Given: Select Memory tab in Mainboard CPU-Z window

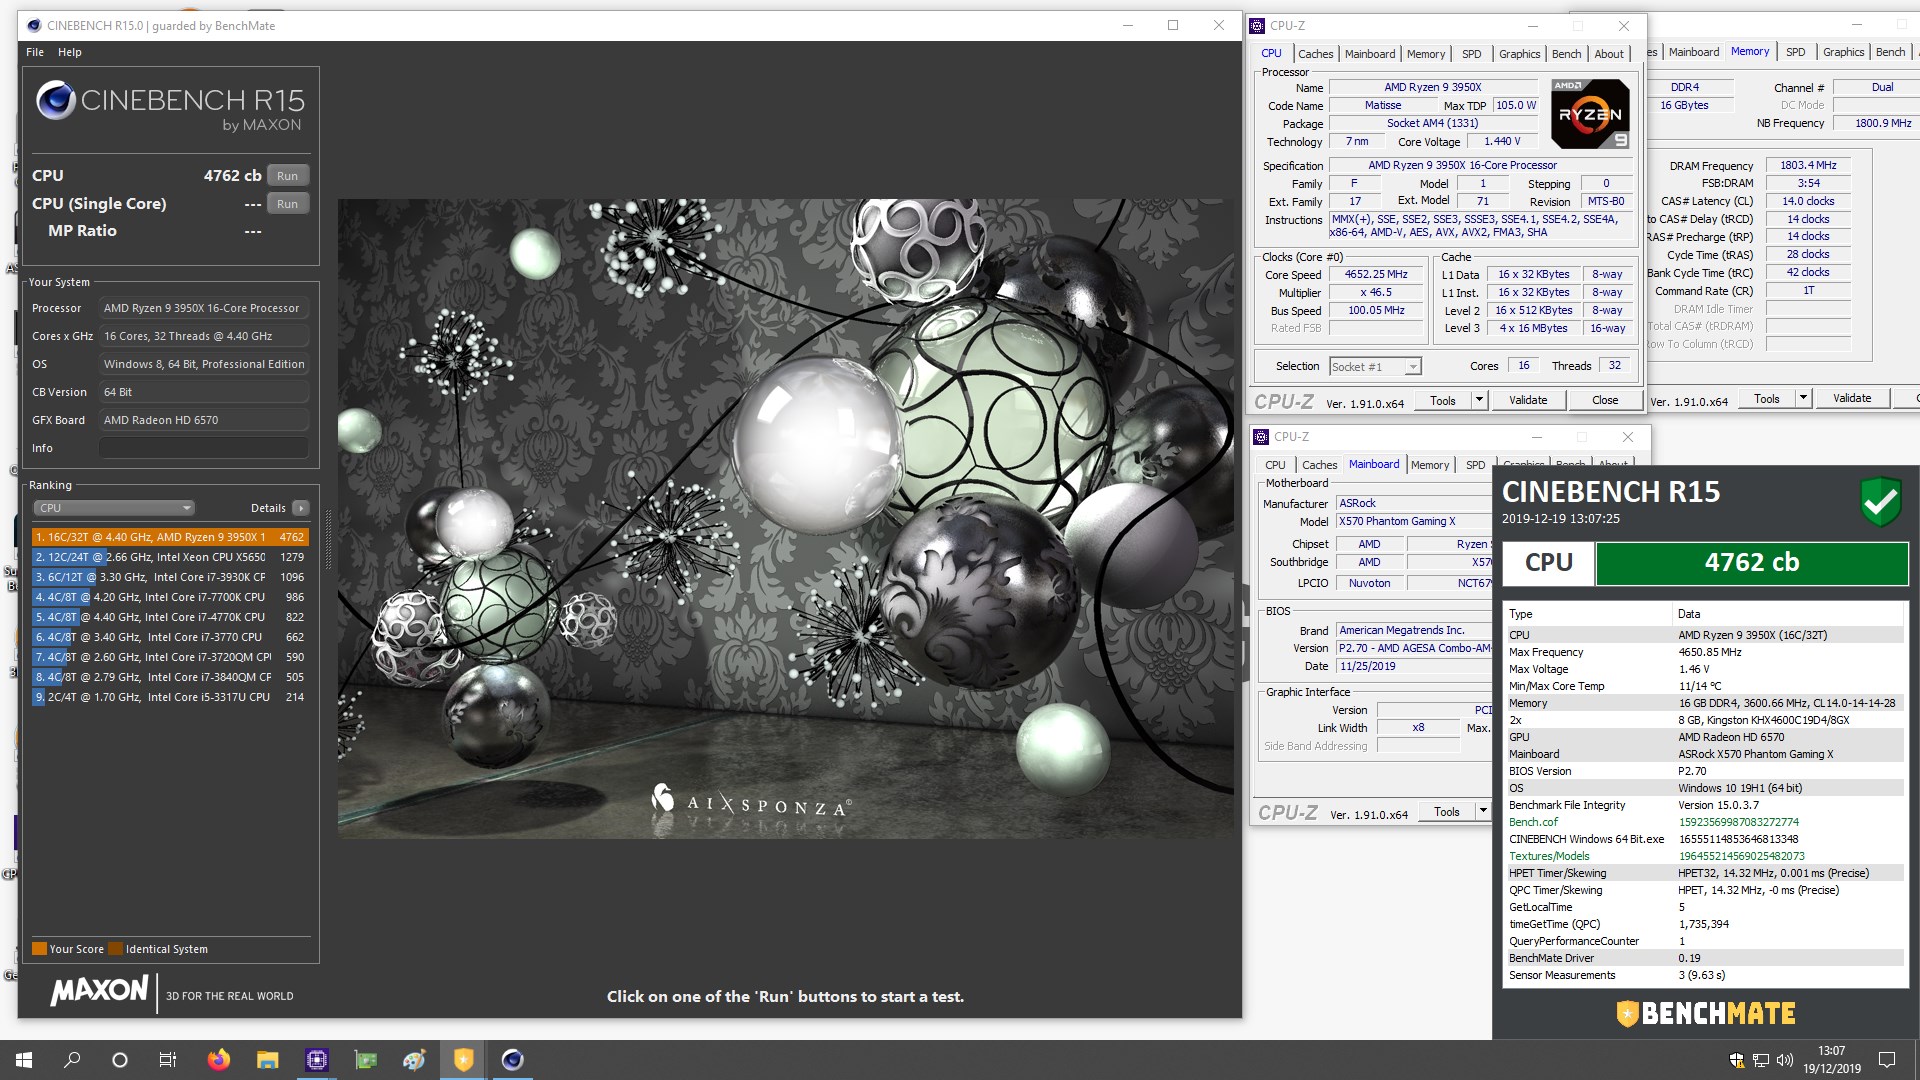Looking at the screenshot, I should [1430, 465].
